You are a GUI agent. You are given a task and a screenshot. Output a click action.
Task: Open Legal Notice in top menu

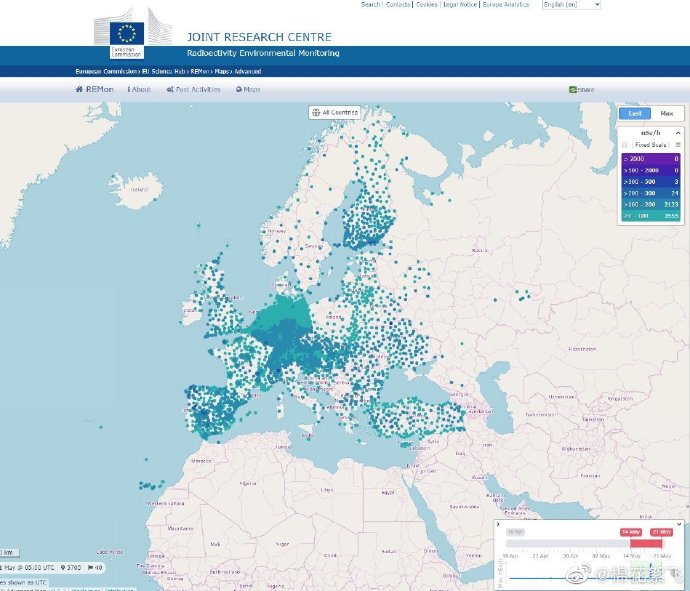coord(459,5)
